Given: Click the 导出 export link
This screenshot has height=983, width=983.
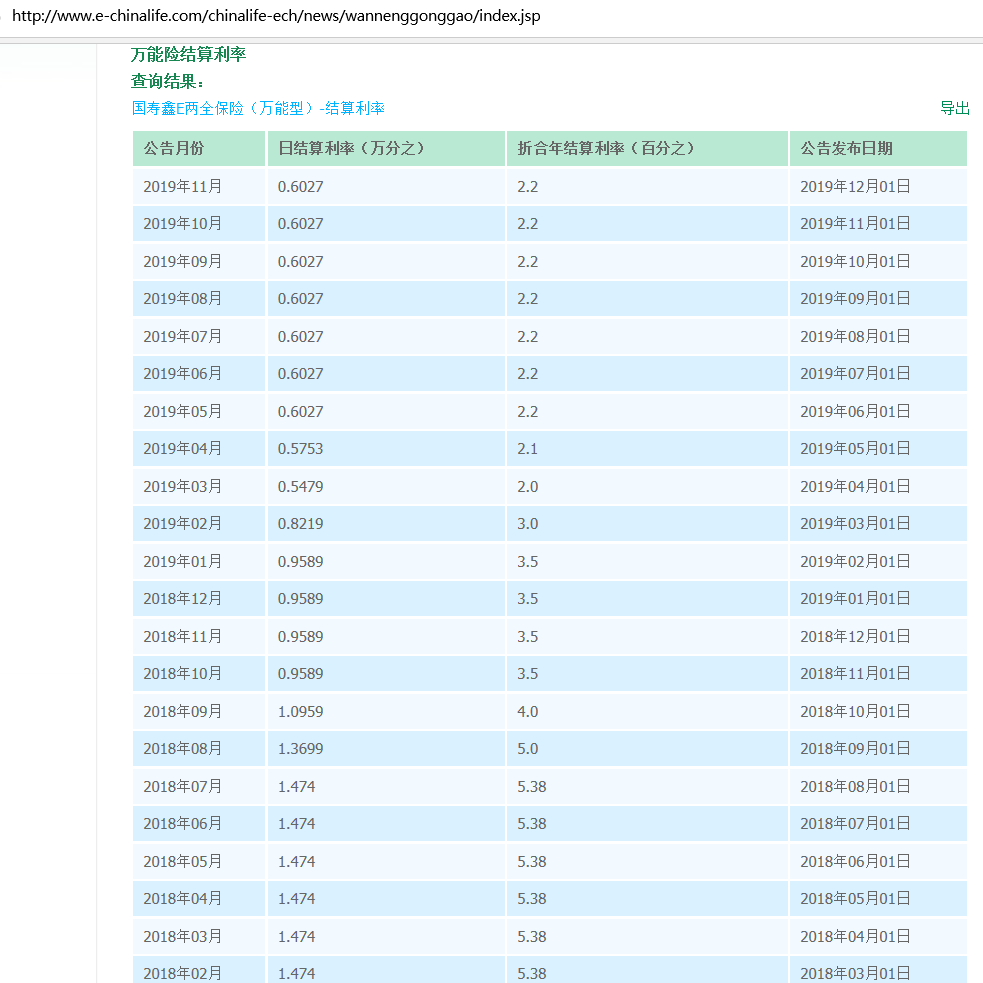Looking at the screenshot, I should tap(954, 108).
